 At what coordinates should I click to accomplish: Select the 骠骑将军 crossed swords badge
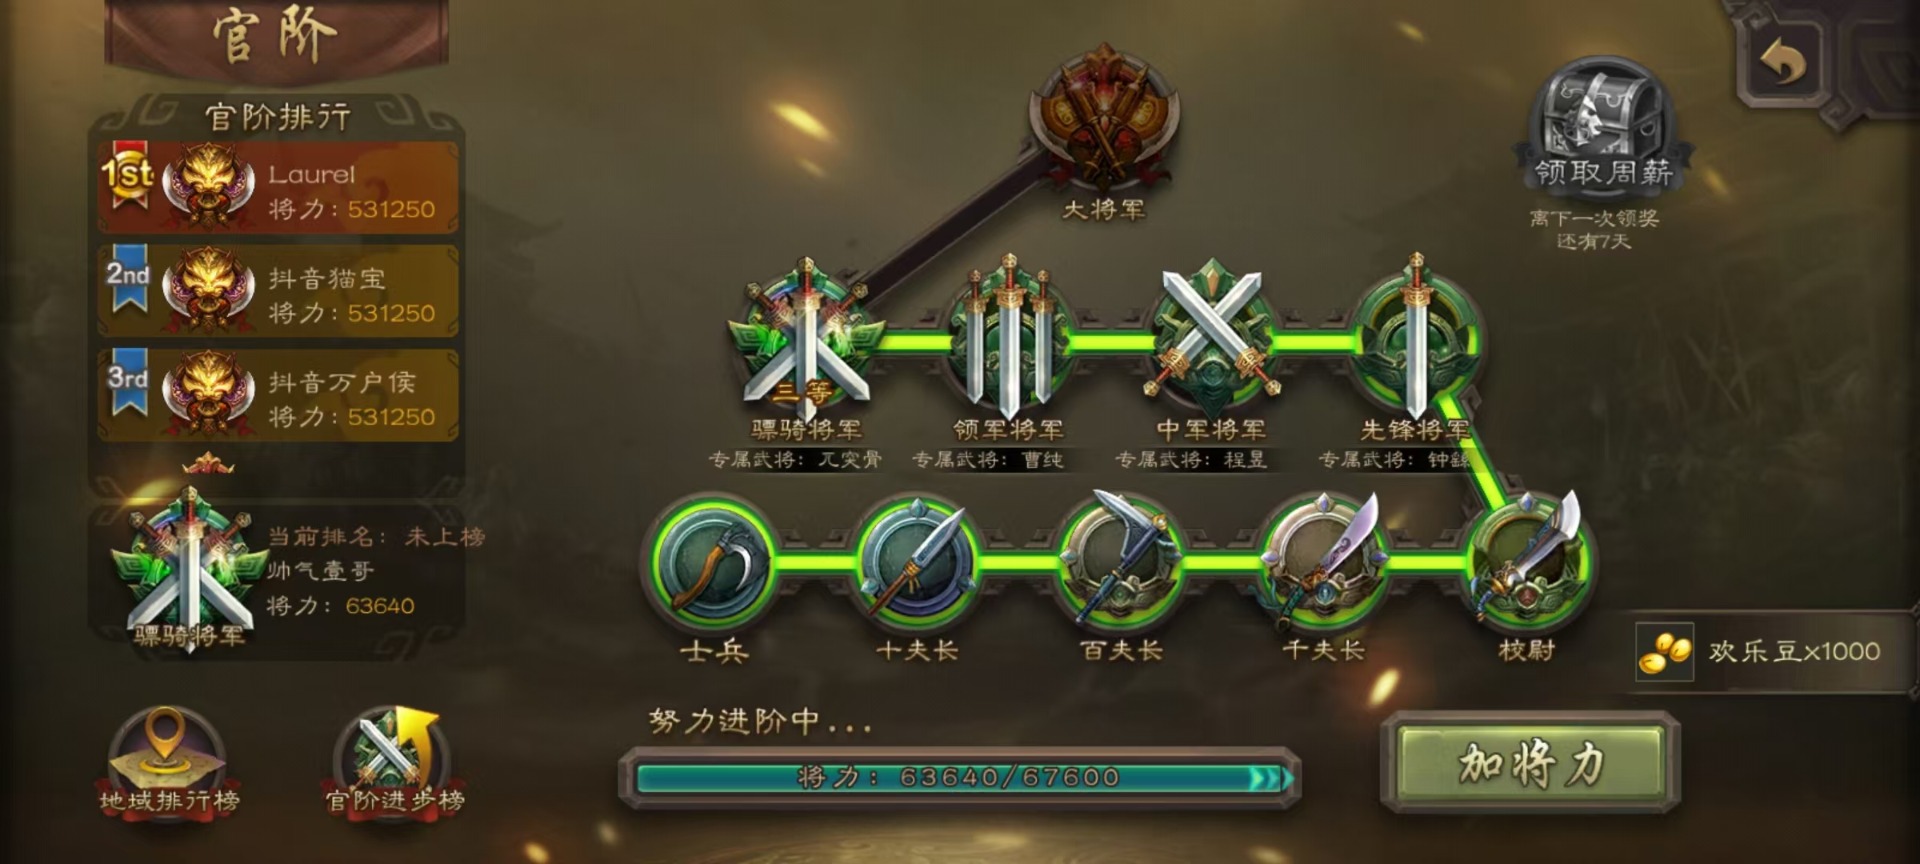coord(806,340)
